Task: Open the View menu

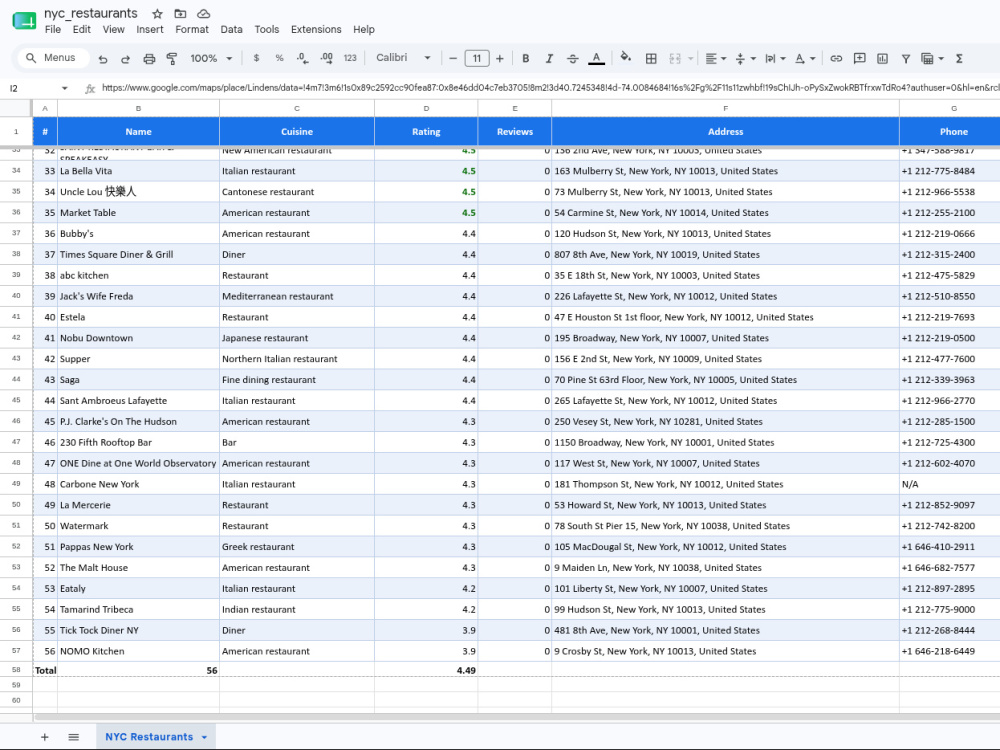Action: coord(114,29)
